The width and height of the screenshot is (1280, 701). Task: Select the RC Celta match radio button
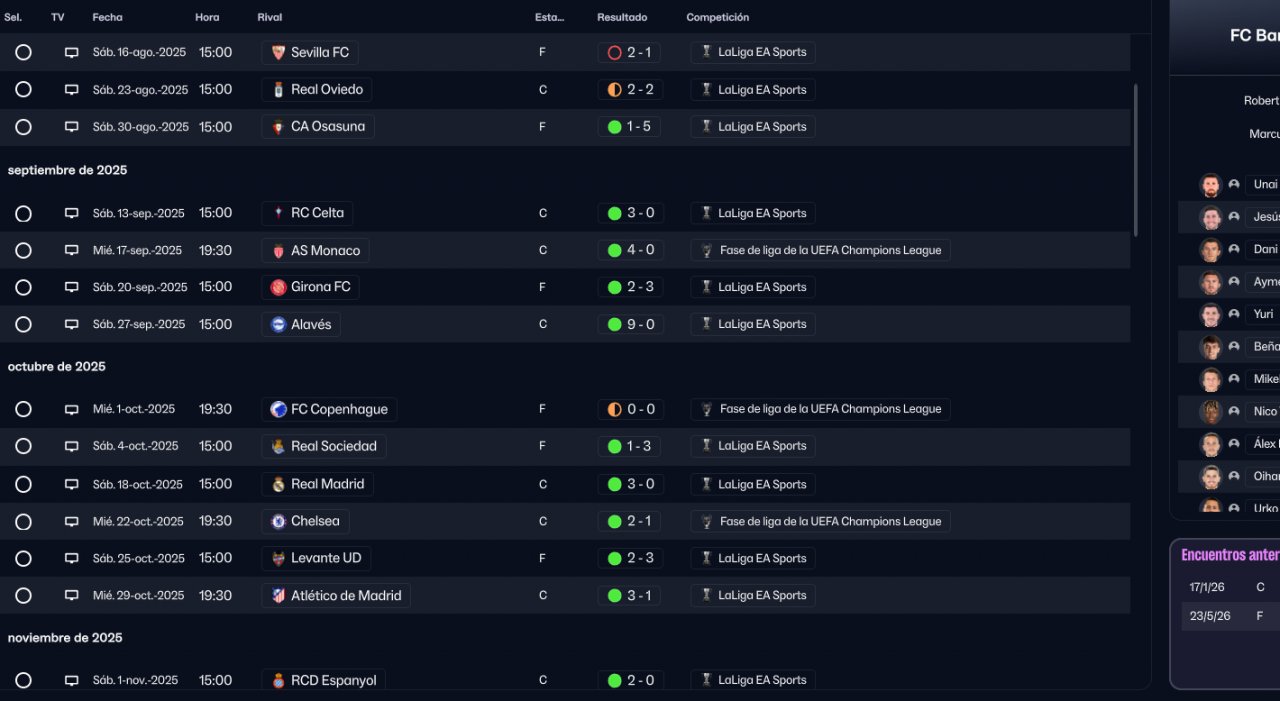[x=23, y=213]
